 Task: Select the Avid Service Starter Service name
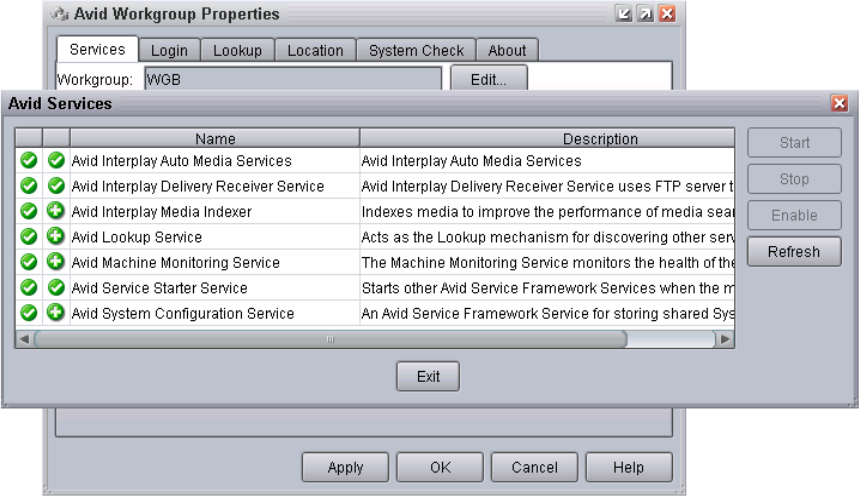coord(160,288)
